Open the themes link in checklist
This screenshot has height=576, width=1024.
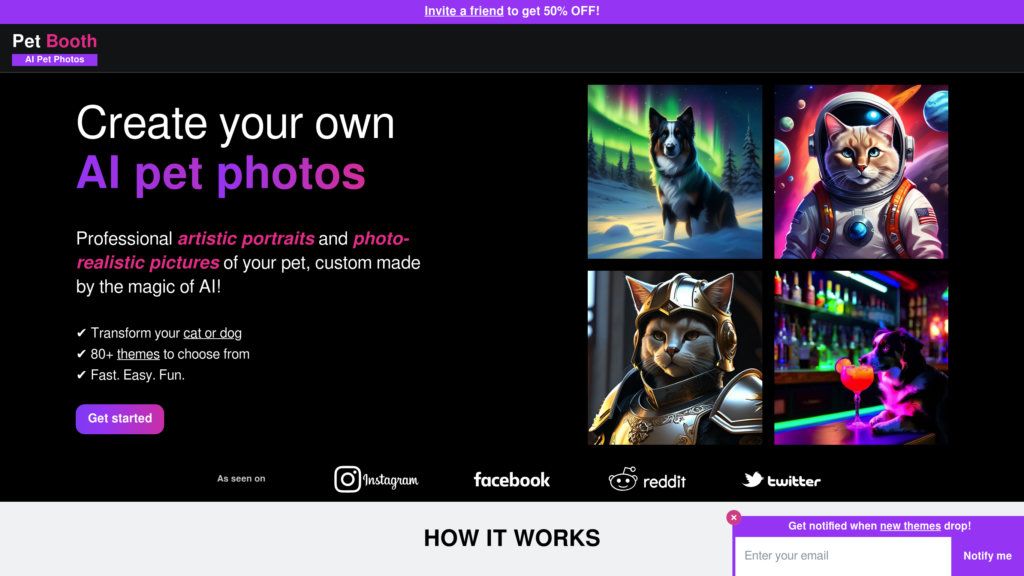(x=138, y=354)
